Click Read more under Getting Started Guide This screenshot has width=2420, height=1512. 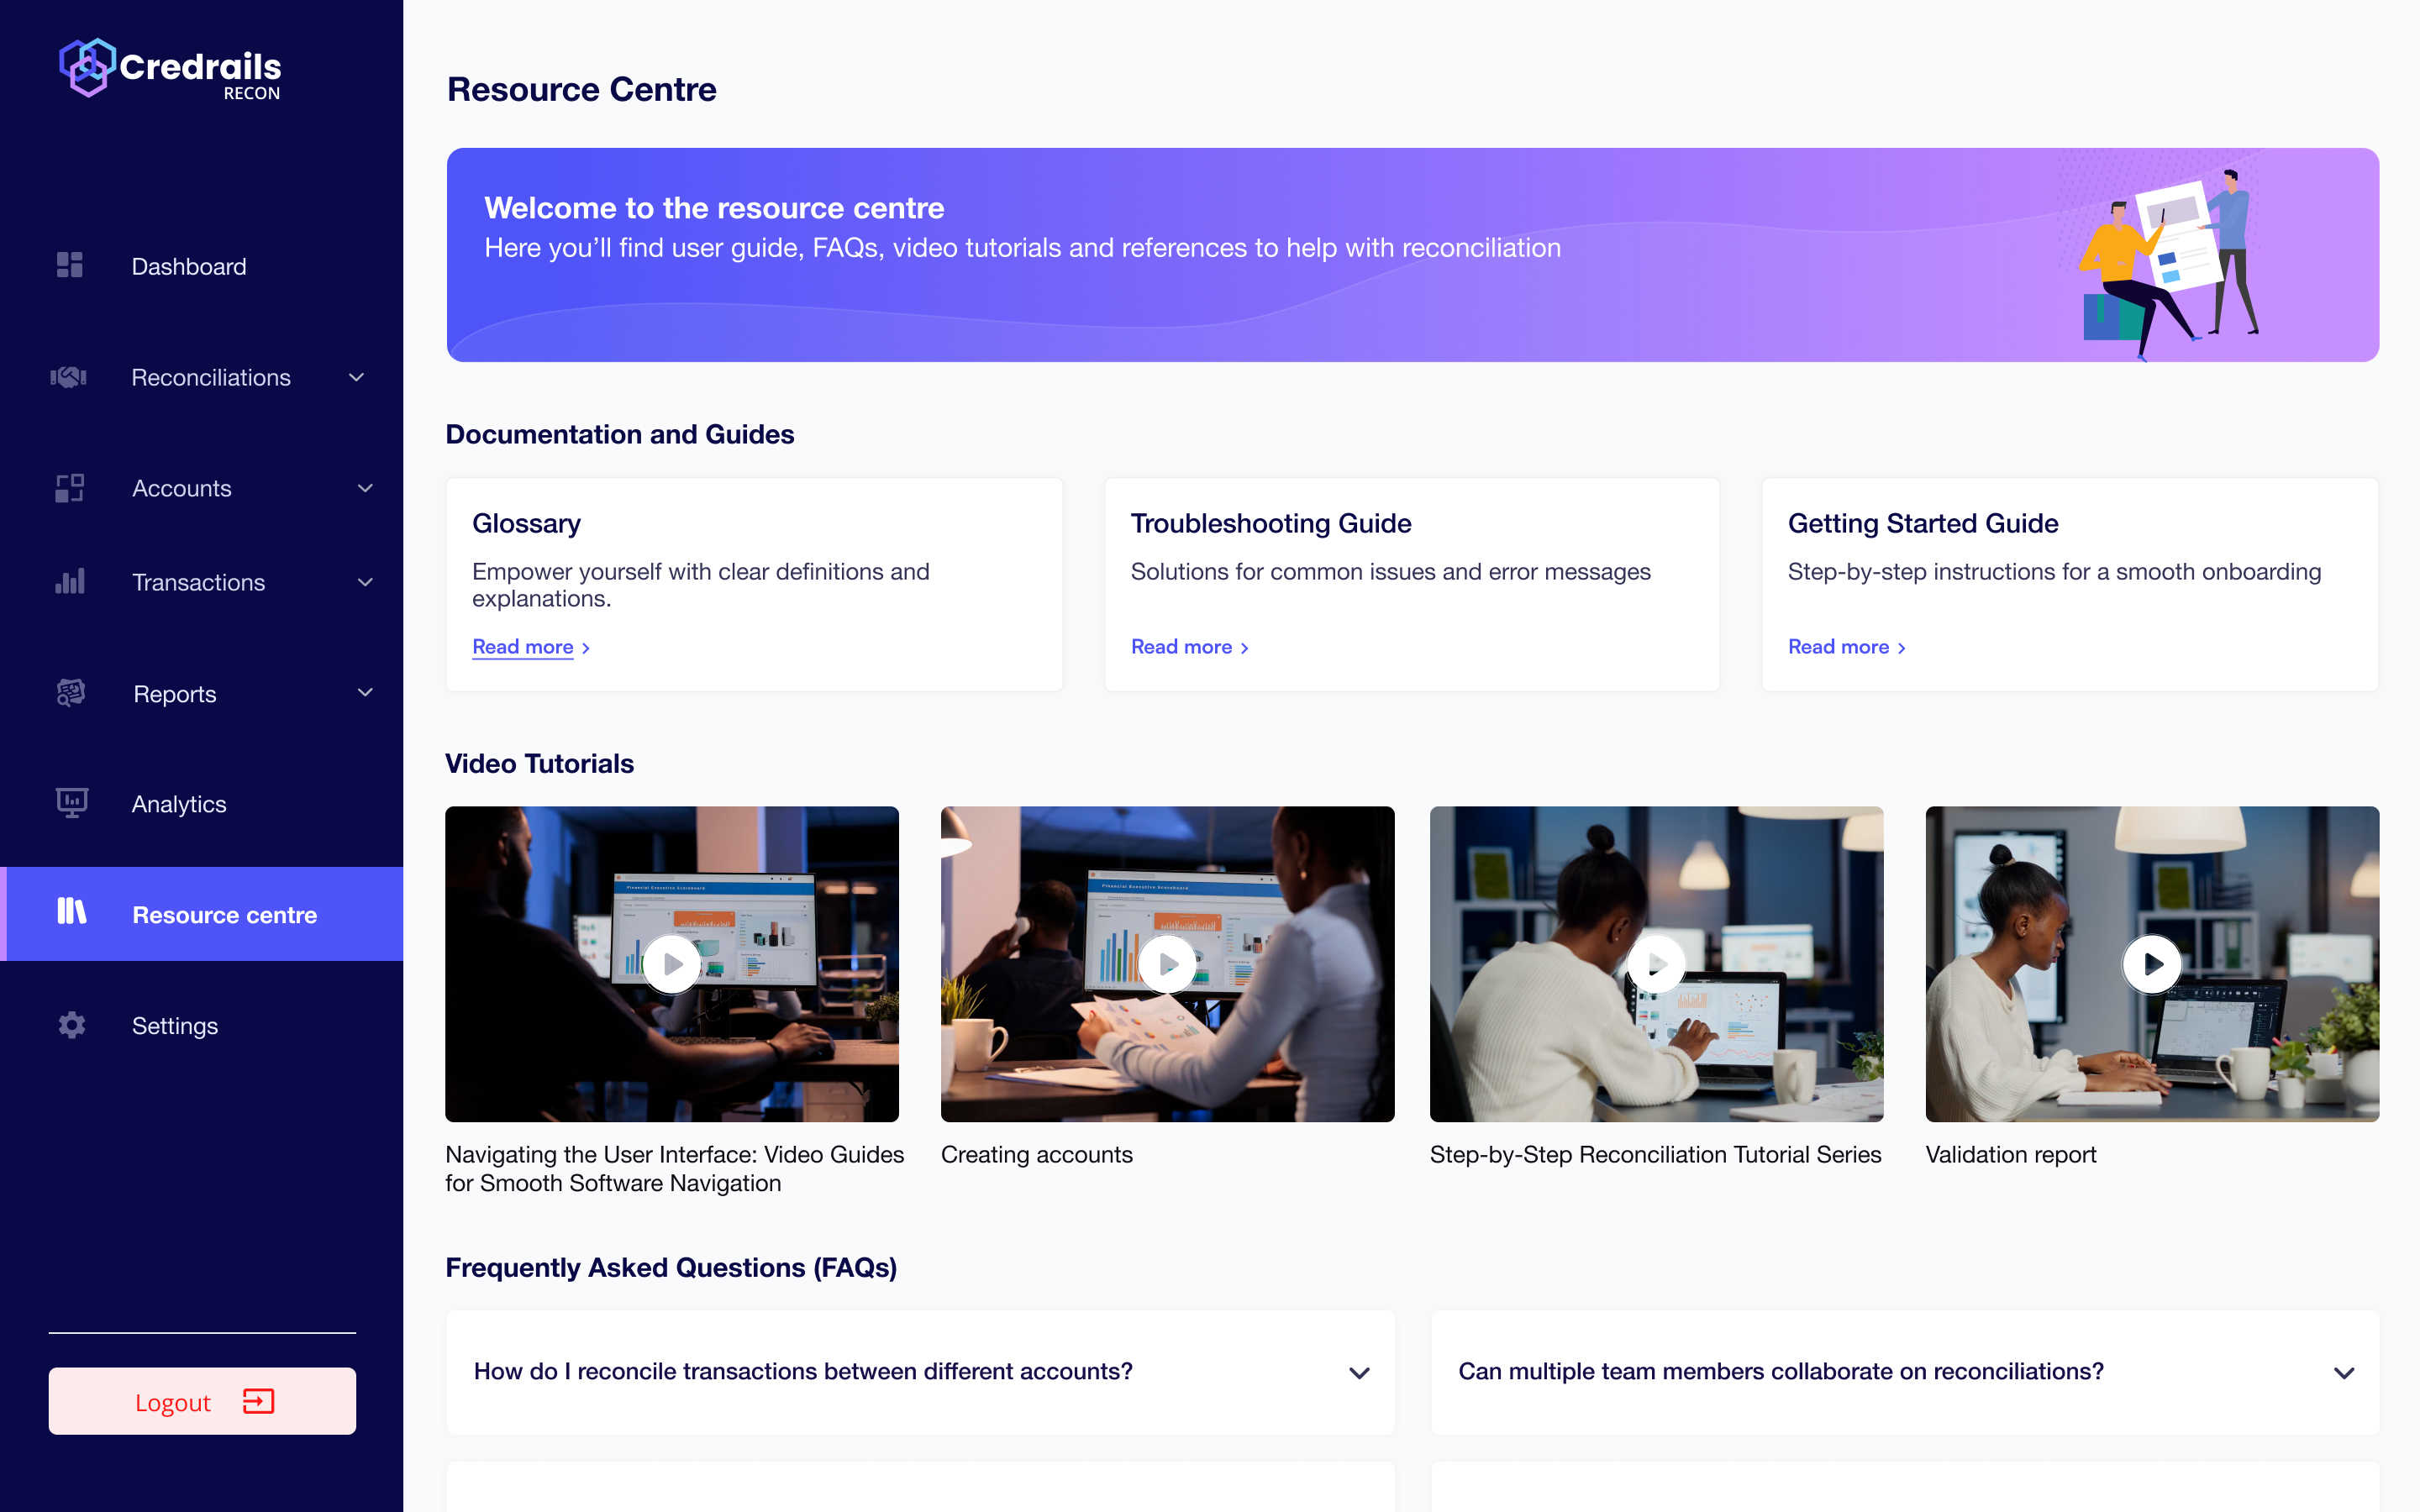pyautogui.click(x=1838, y=647)
